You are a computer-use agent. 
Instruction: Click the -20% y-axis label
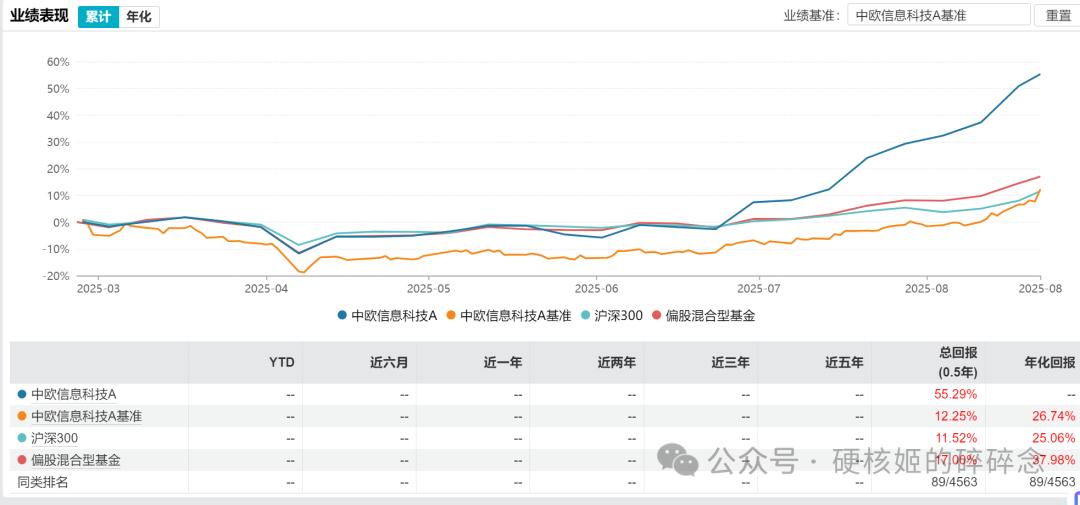click(x=56, y=276)
